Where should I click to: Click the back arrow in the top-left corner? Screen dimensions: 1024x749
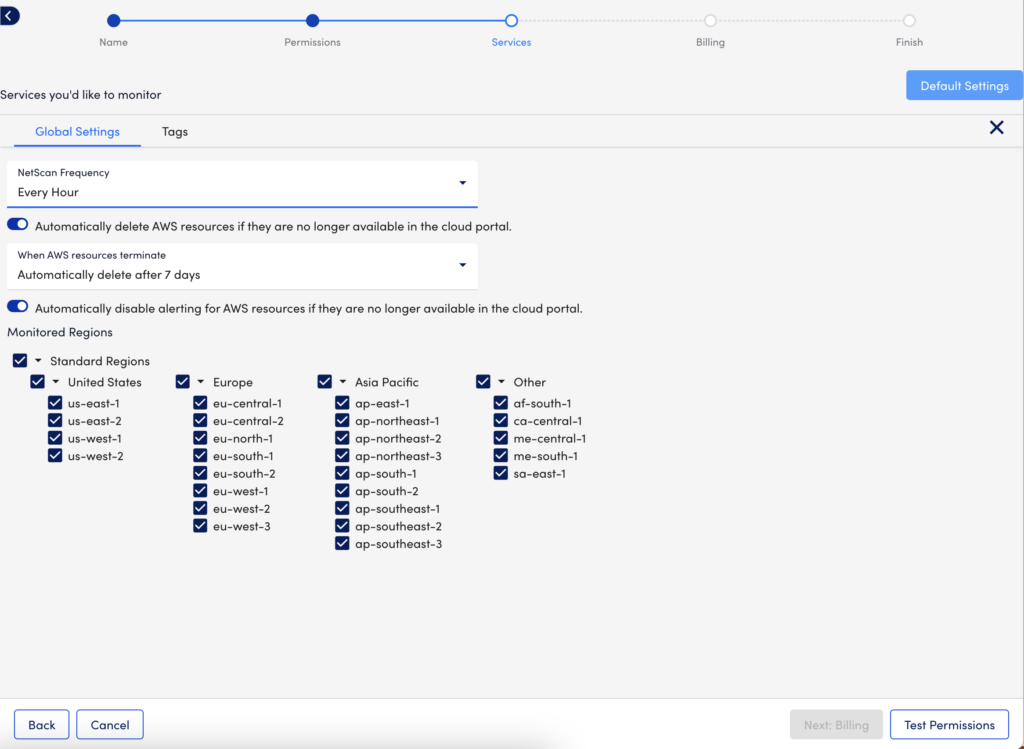click(10, 16)
